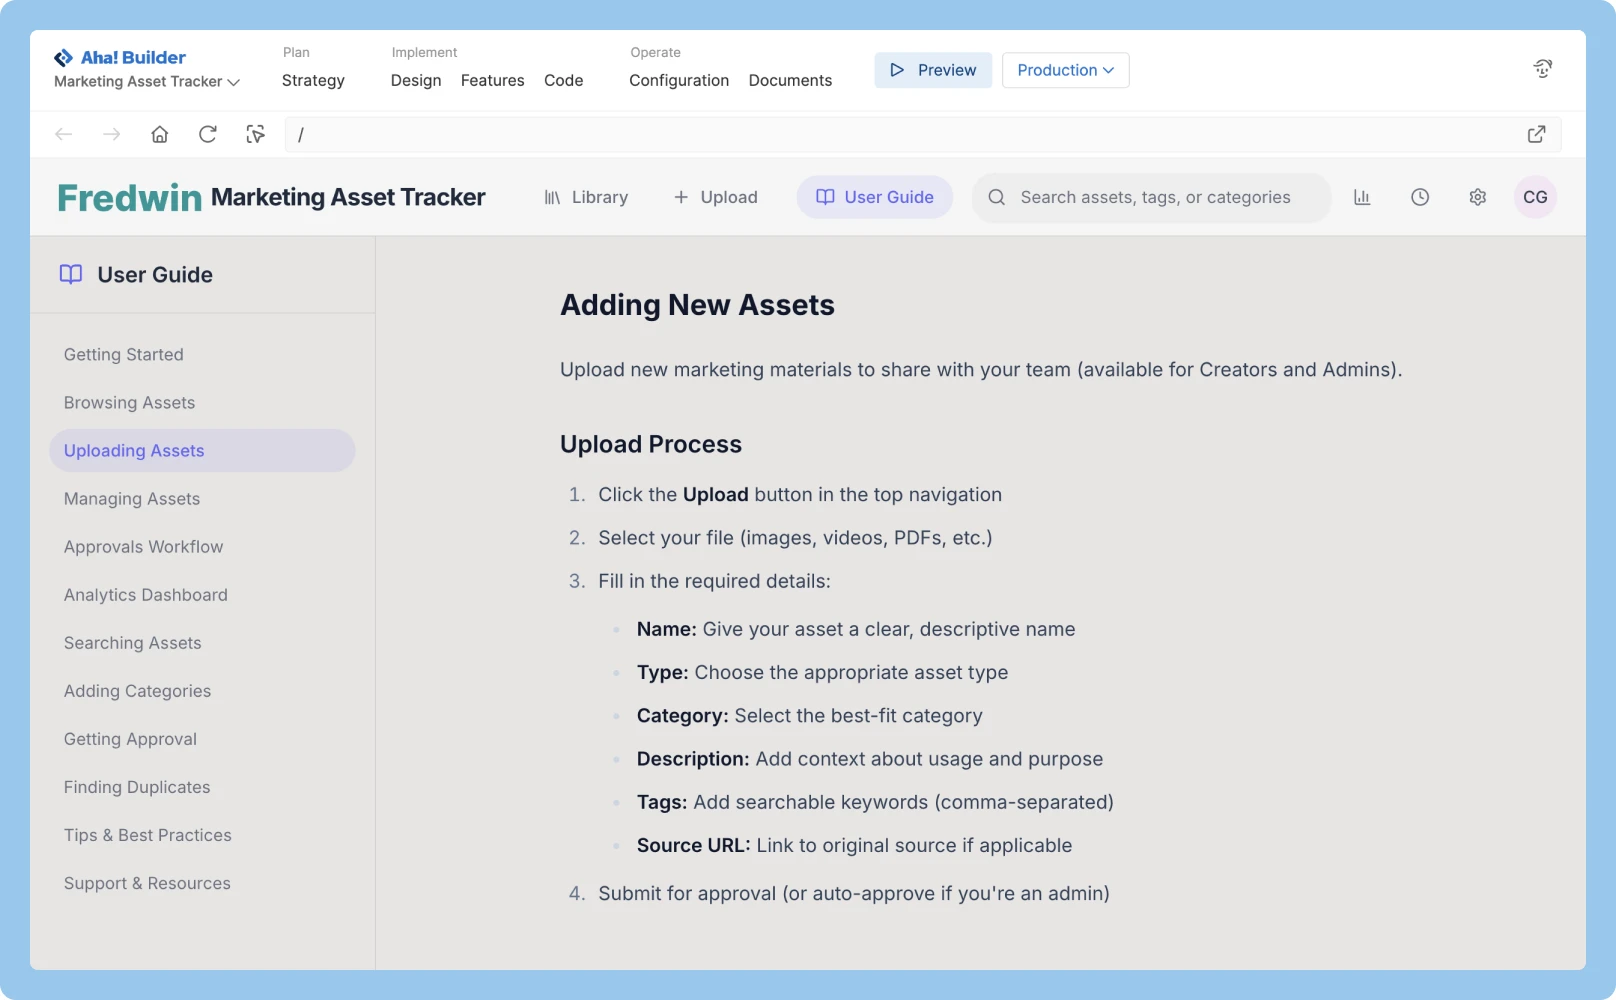Click the history clock icon
Image resolution: width=1616 pixels, height=1000 pixels.
point(1420,197)
